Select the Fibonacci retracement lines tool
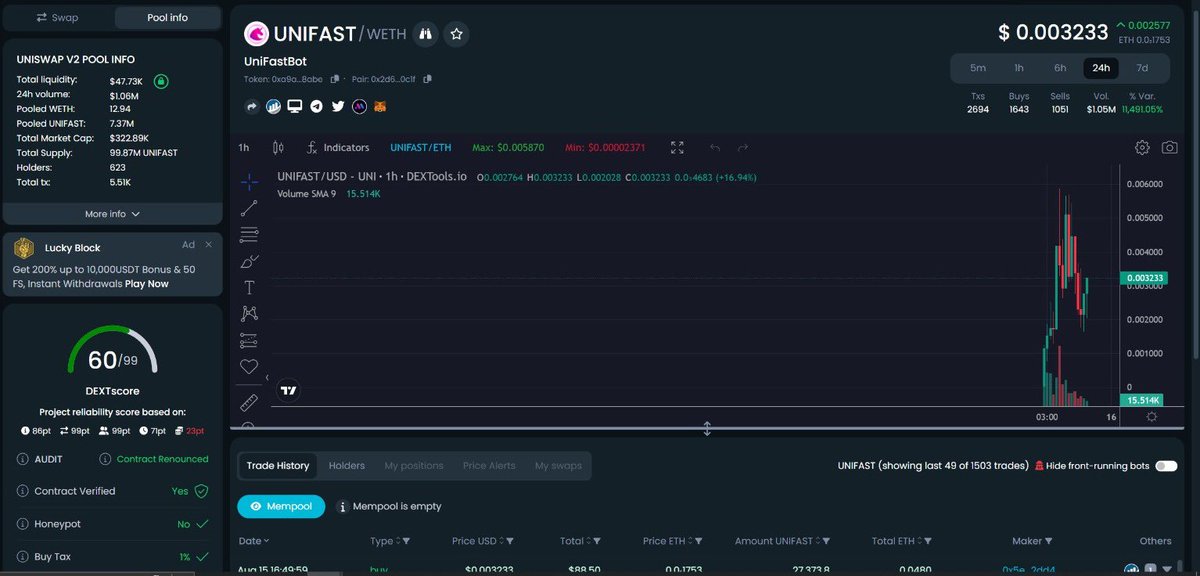 click(x=250, y=235)
